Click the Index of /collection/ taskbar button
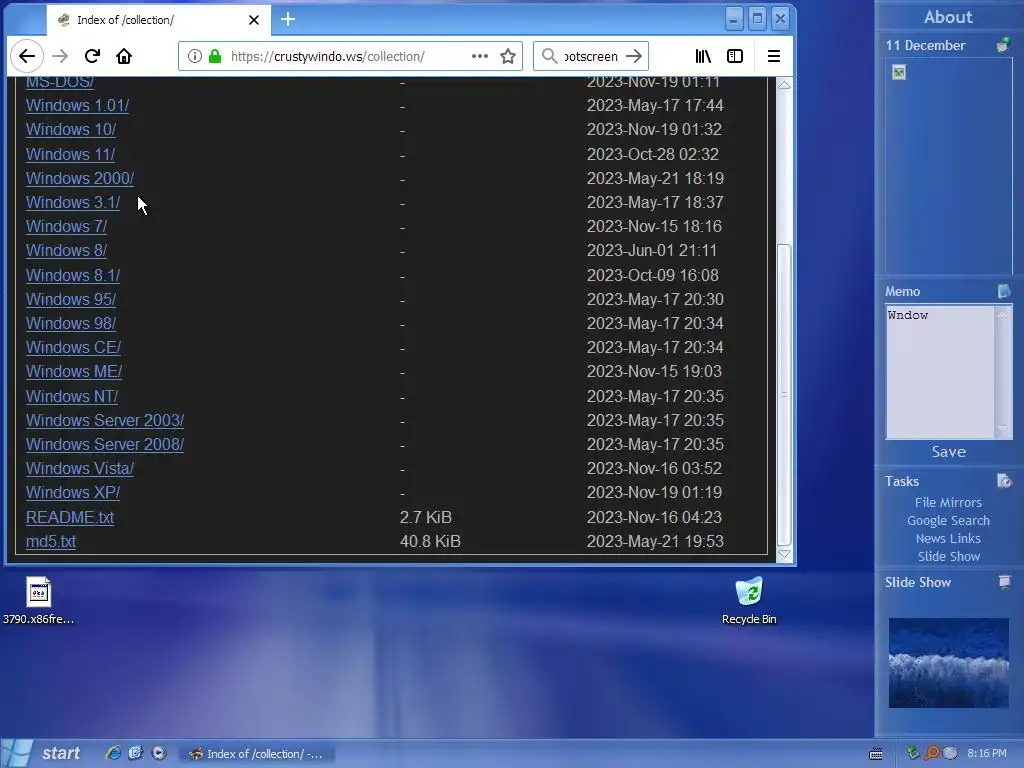 point(257,754)
